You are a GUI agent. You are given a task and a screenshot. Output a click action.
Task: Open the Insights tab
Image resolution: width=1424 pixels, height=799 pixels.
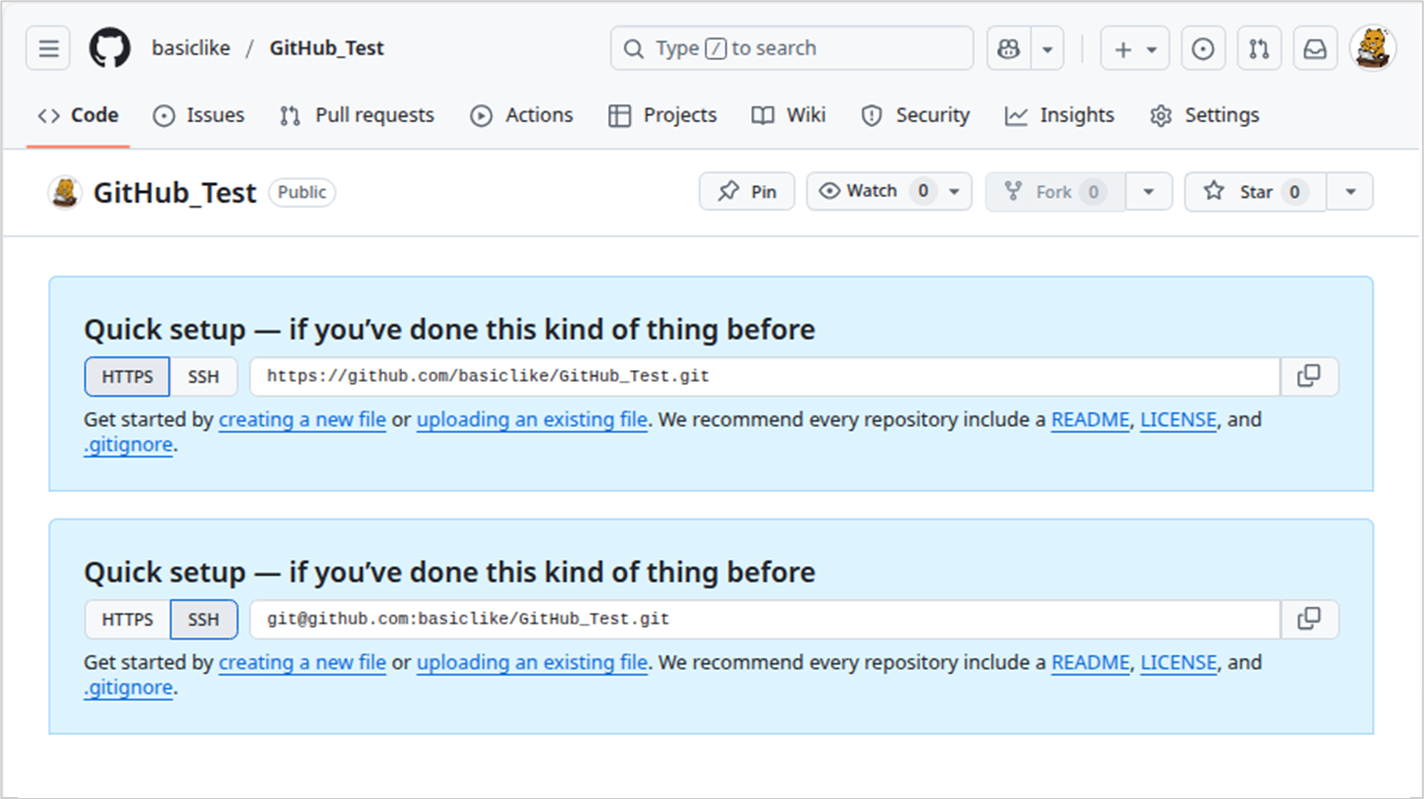pyautogui.click(x=1060, y=115)
